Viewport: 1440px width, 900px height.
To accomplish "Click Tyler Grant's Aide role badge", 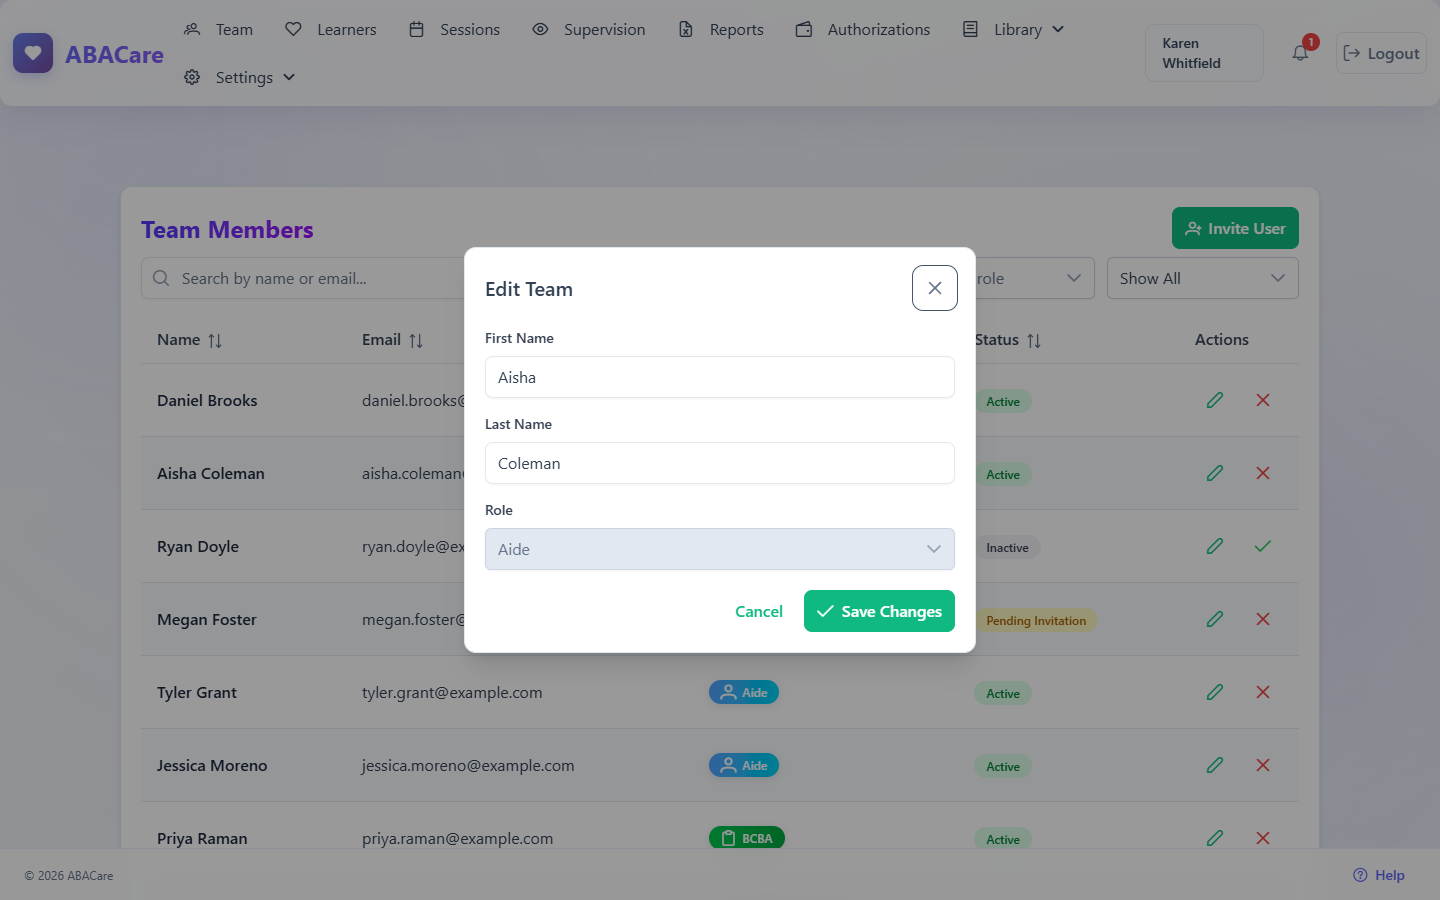I will tap(744, 692).
